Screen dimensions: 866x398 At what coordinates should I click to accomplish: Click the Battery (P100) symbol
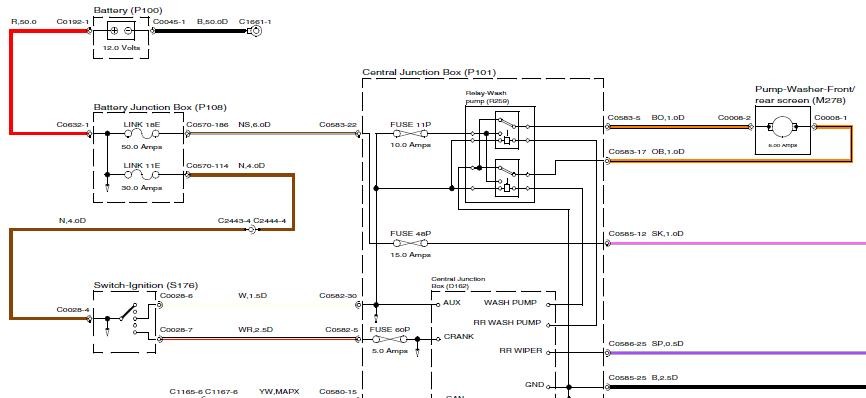pos(120,31)
